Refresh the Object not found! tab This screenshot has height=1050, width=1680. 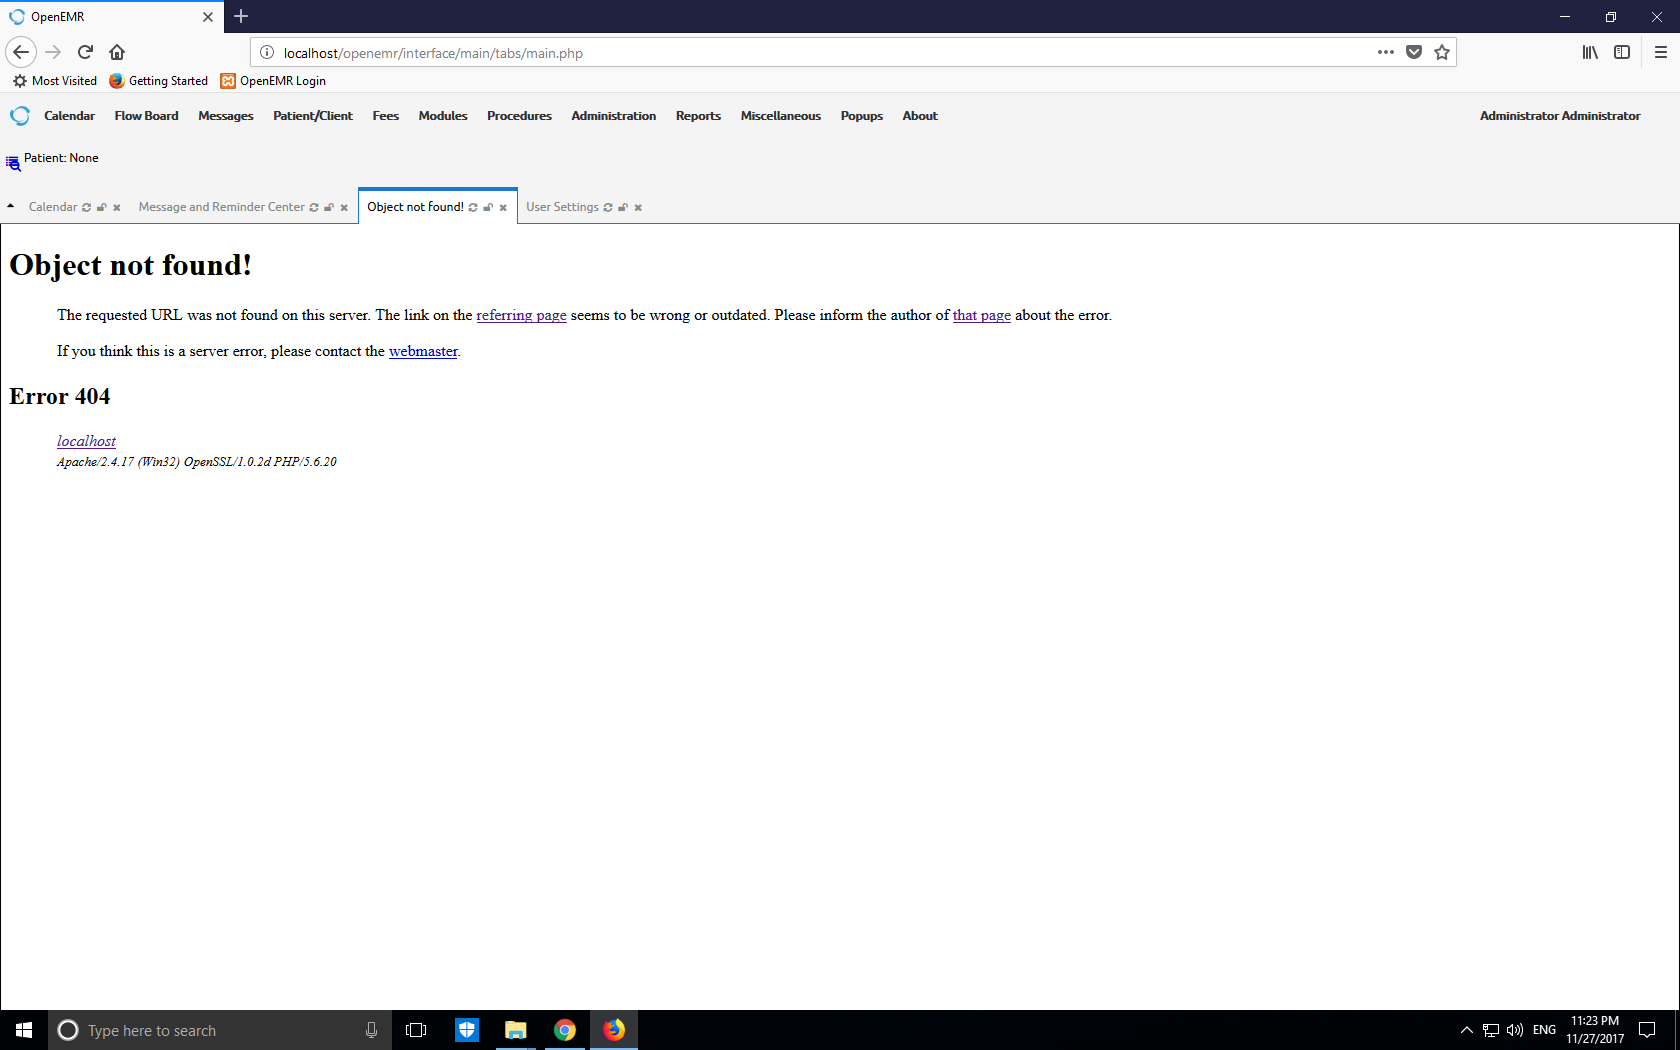click(473, 208)
